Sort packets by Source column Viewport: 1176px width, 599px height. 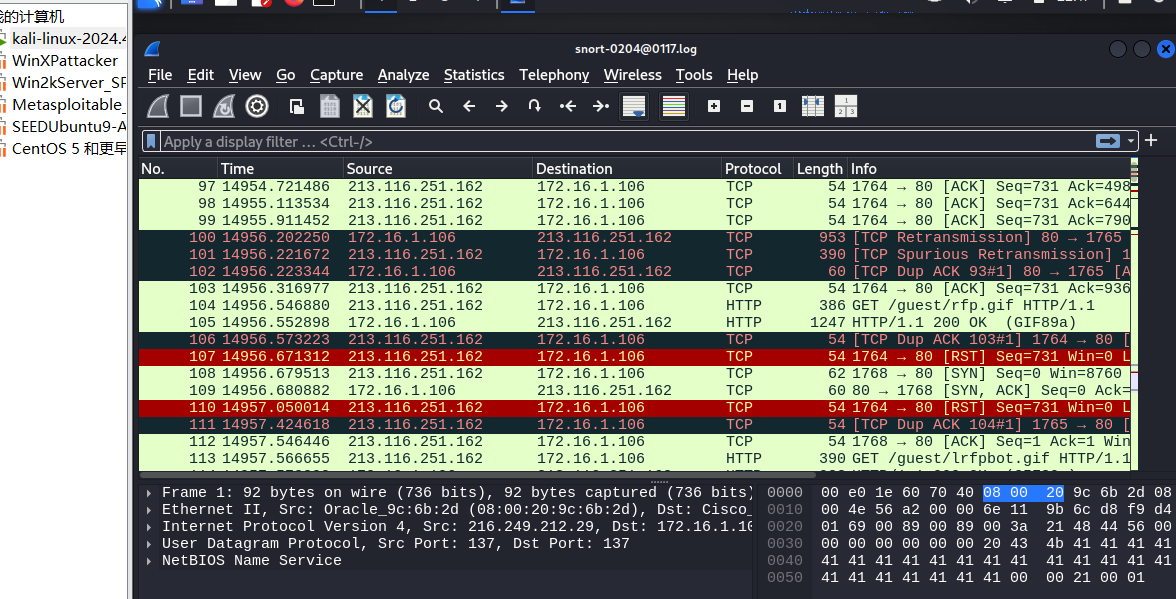pyautogui.click(x=438, y=169)
